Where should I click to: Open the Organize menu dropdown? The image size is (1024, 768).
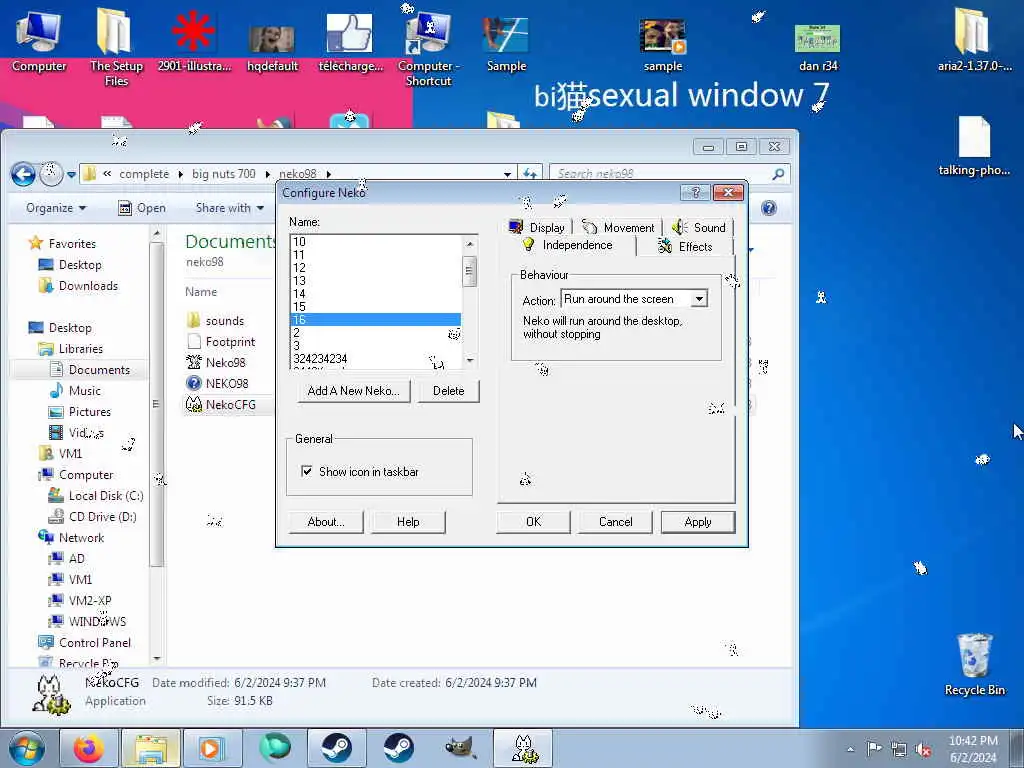(56, 208)
